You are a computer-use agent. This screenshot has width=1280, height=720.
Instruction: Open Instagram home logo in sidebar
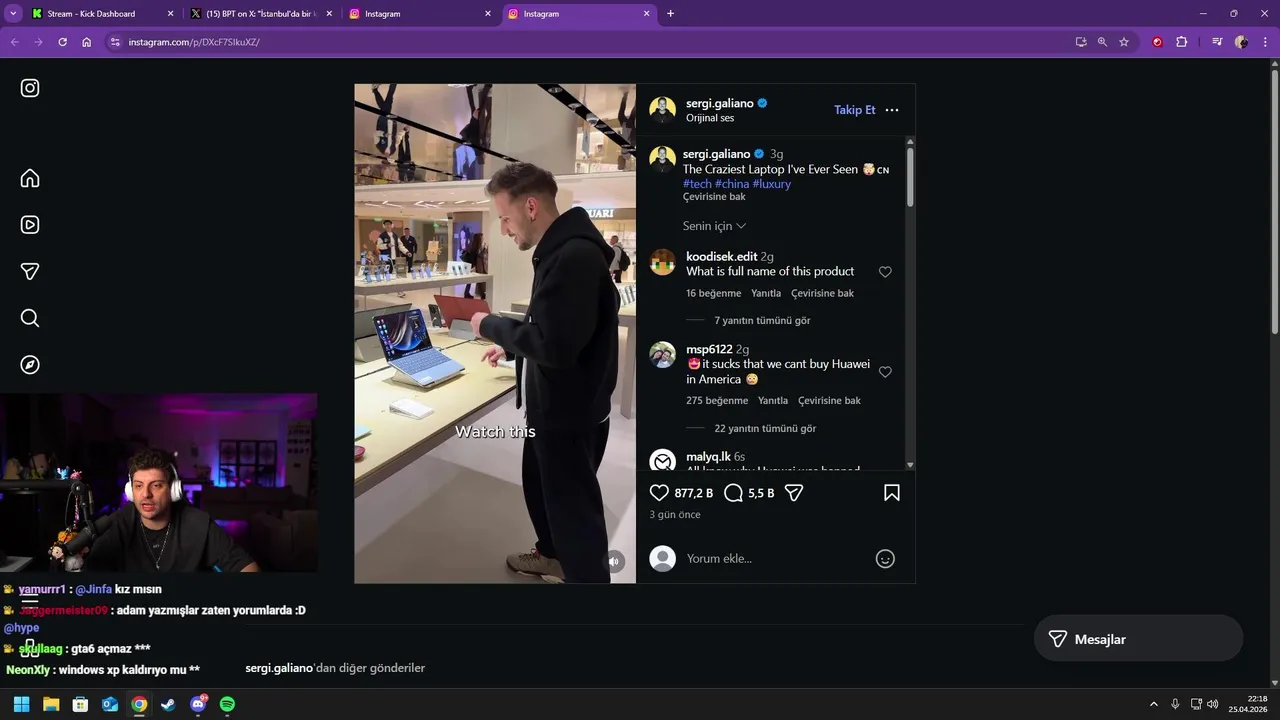(x=30, y=88)
